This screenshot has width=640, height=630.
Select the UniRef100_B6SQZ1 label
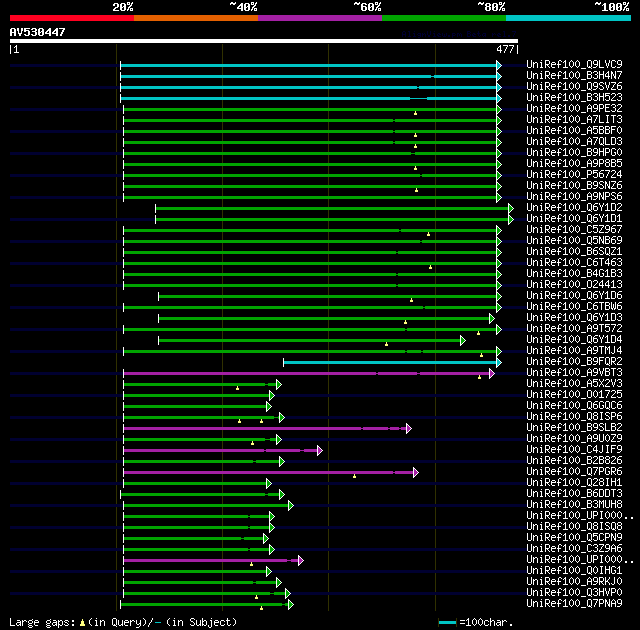[x=574, y=252]
